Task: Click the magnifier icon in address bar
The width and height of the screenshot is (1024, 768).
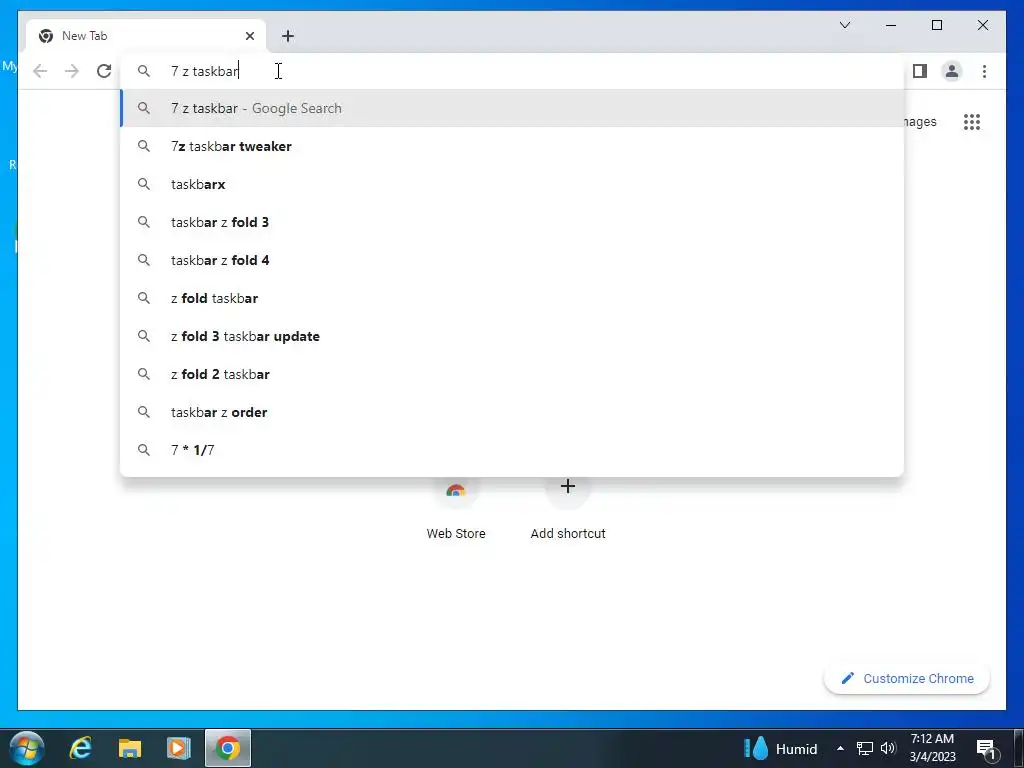Action: pyautogui.click(x=144, y=71)
